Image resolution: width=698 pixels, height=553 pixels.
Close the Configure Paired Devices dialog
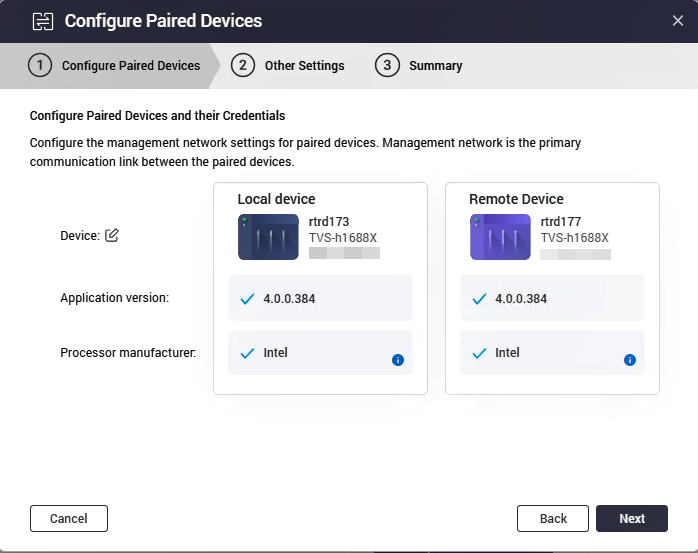(677, 20)
